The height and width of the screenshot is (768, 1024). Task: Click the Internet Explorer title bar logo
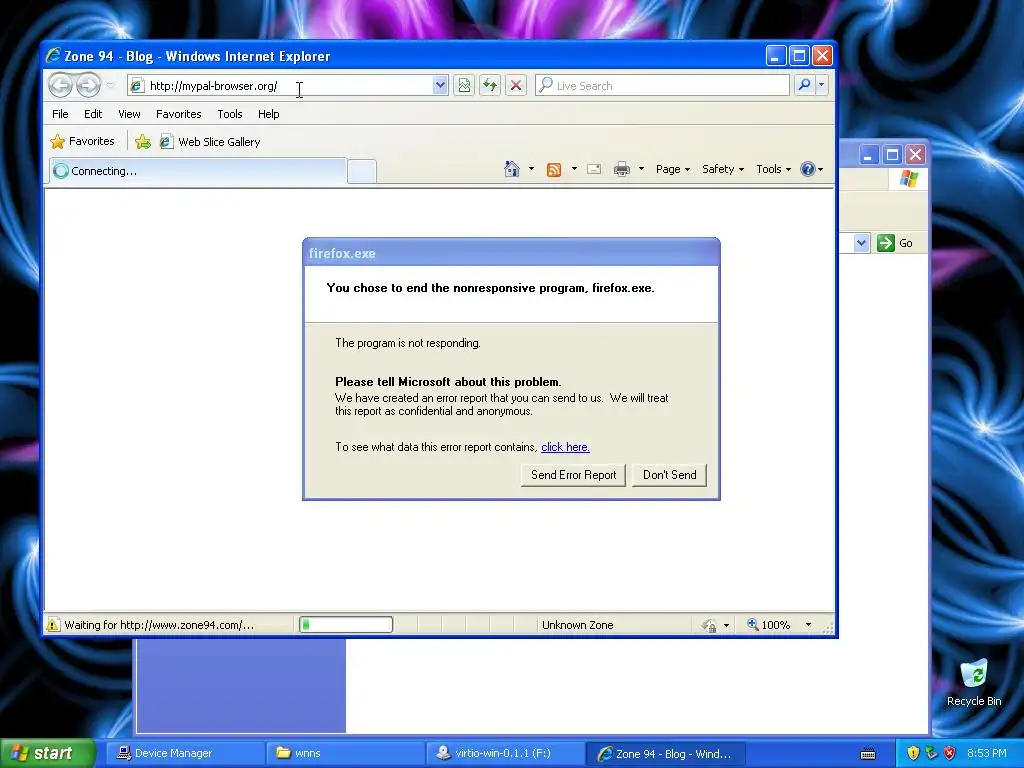[x=54, y=56]
